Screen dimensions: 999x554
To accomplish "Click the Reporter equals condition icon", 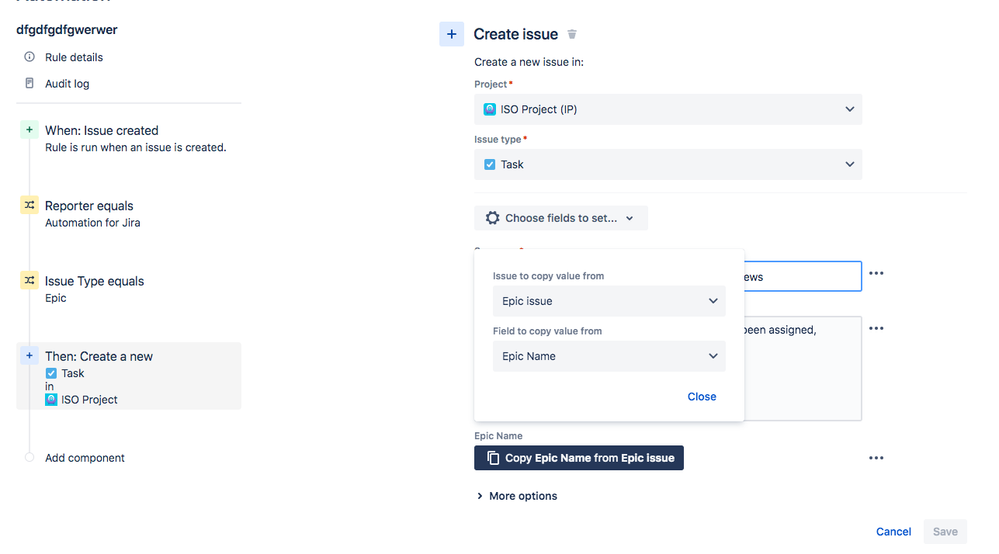I will pyautogui.click(x=29, y=205).
